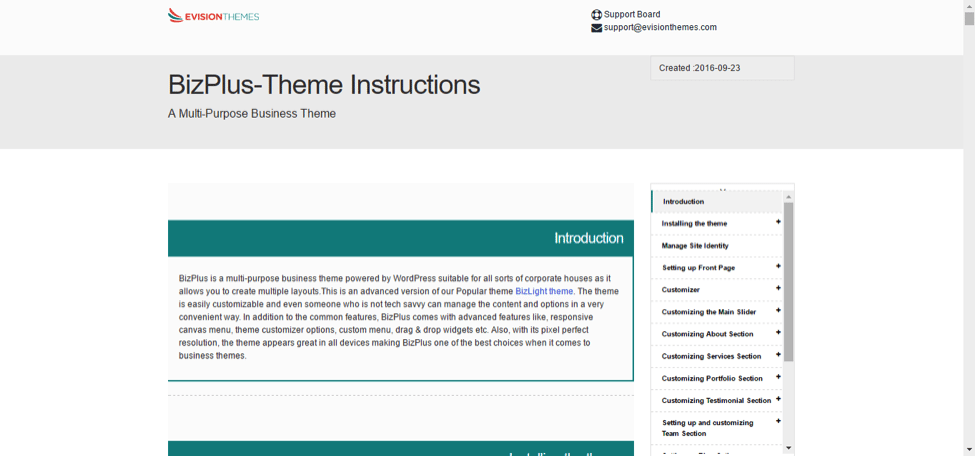The height and width of the screenshot is (457, 975).
Task: Click the page scrollbar up arrow
Action: (969, 5)
